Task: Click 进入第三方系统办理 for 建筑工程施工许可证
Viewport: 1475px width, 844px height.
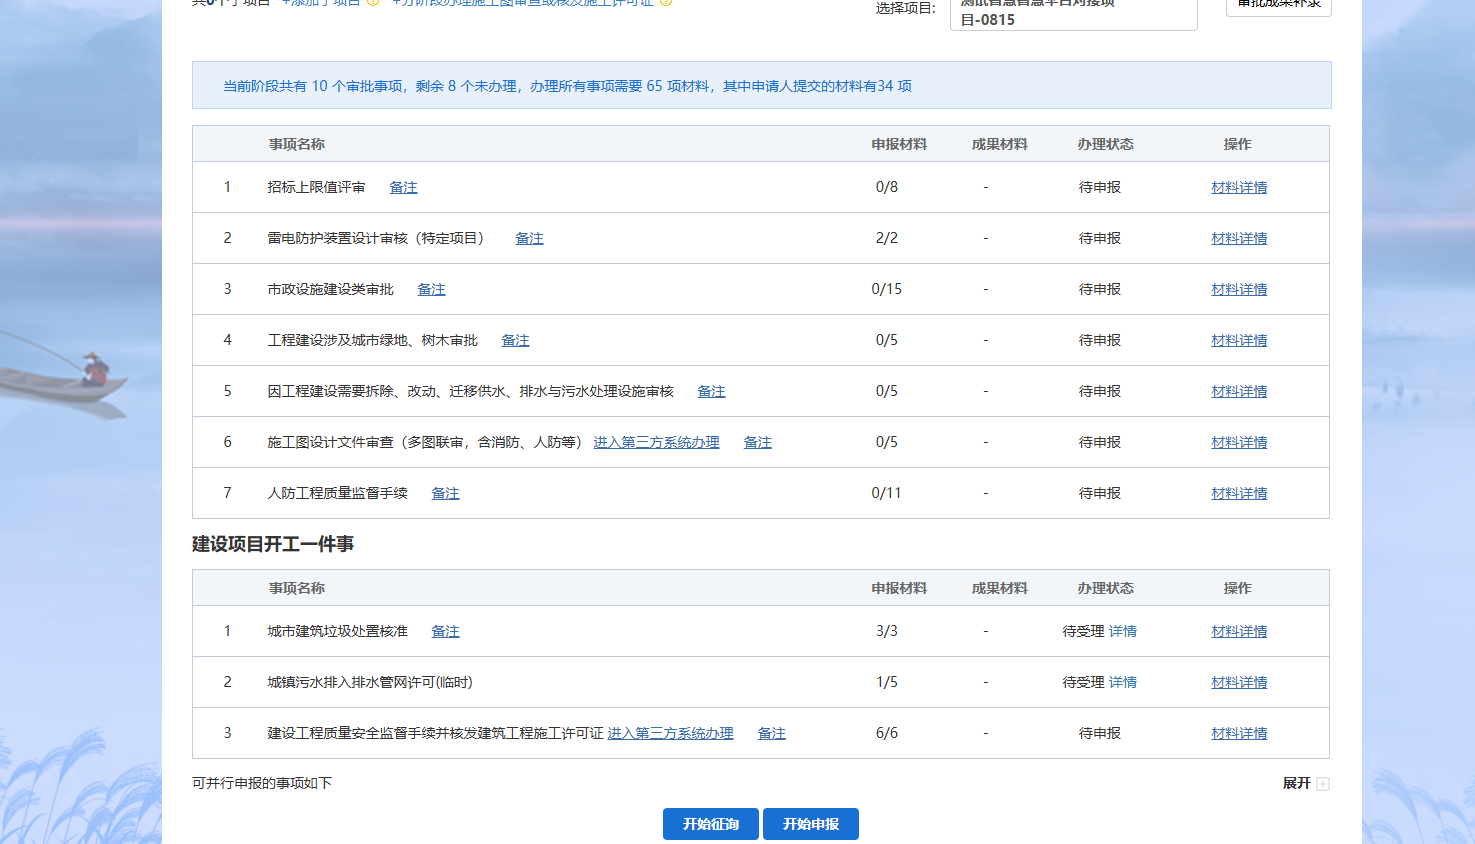Action: point(670,734)
